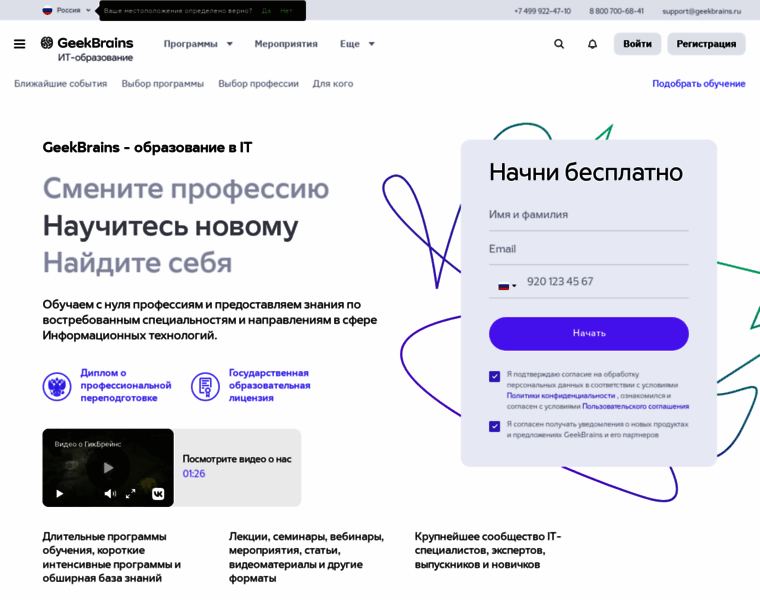Screen dimensions: 760x600
Task: Focus the Email input field
Action: (588, 249)
